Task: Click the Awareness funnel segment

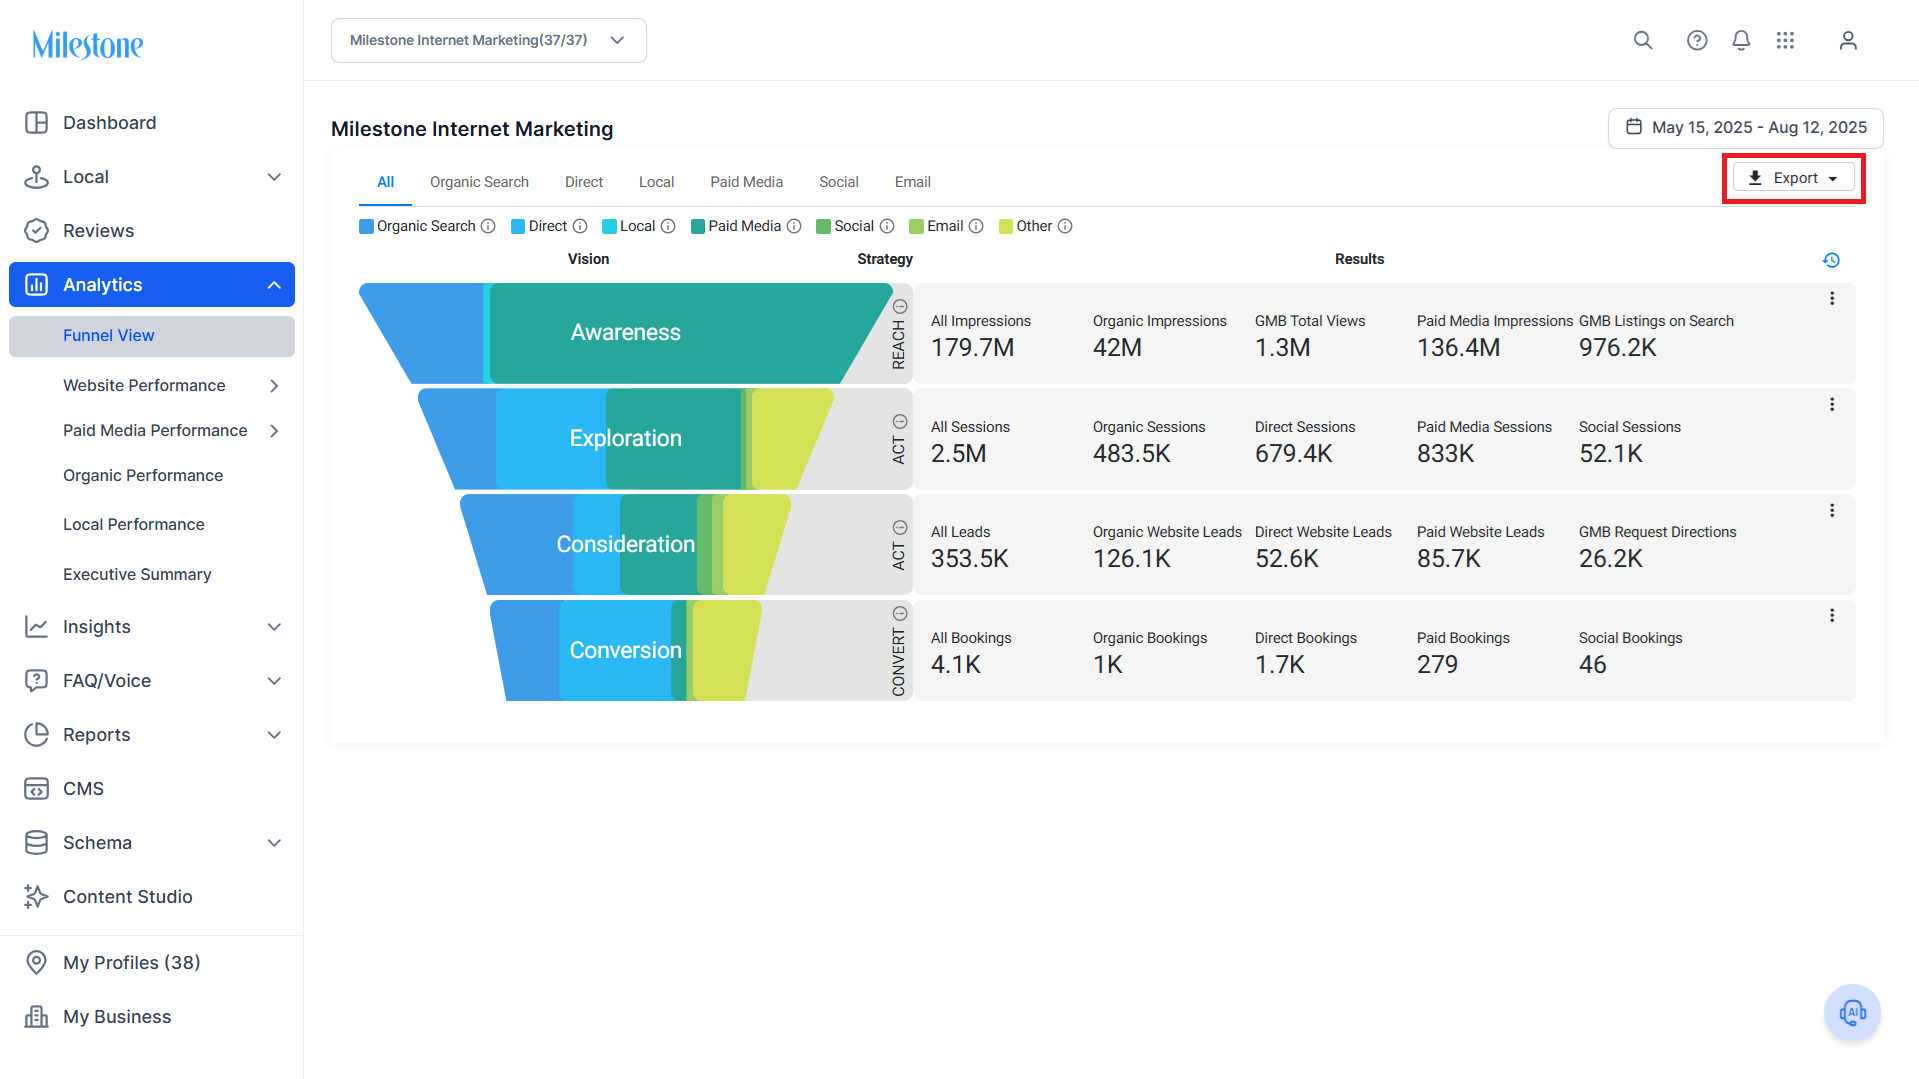Action: point(625,333)
